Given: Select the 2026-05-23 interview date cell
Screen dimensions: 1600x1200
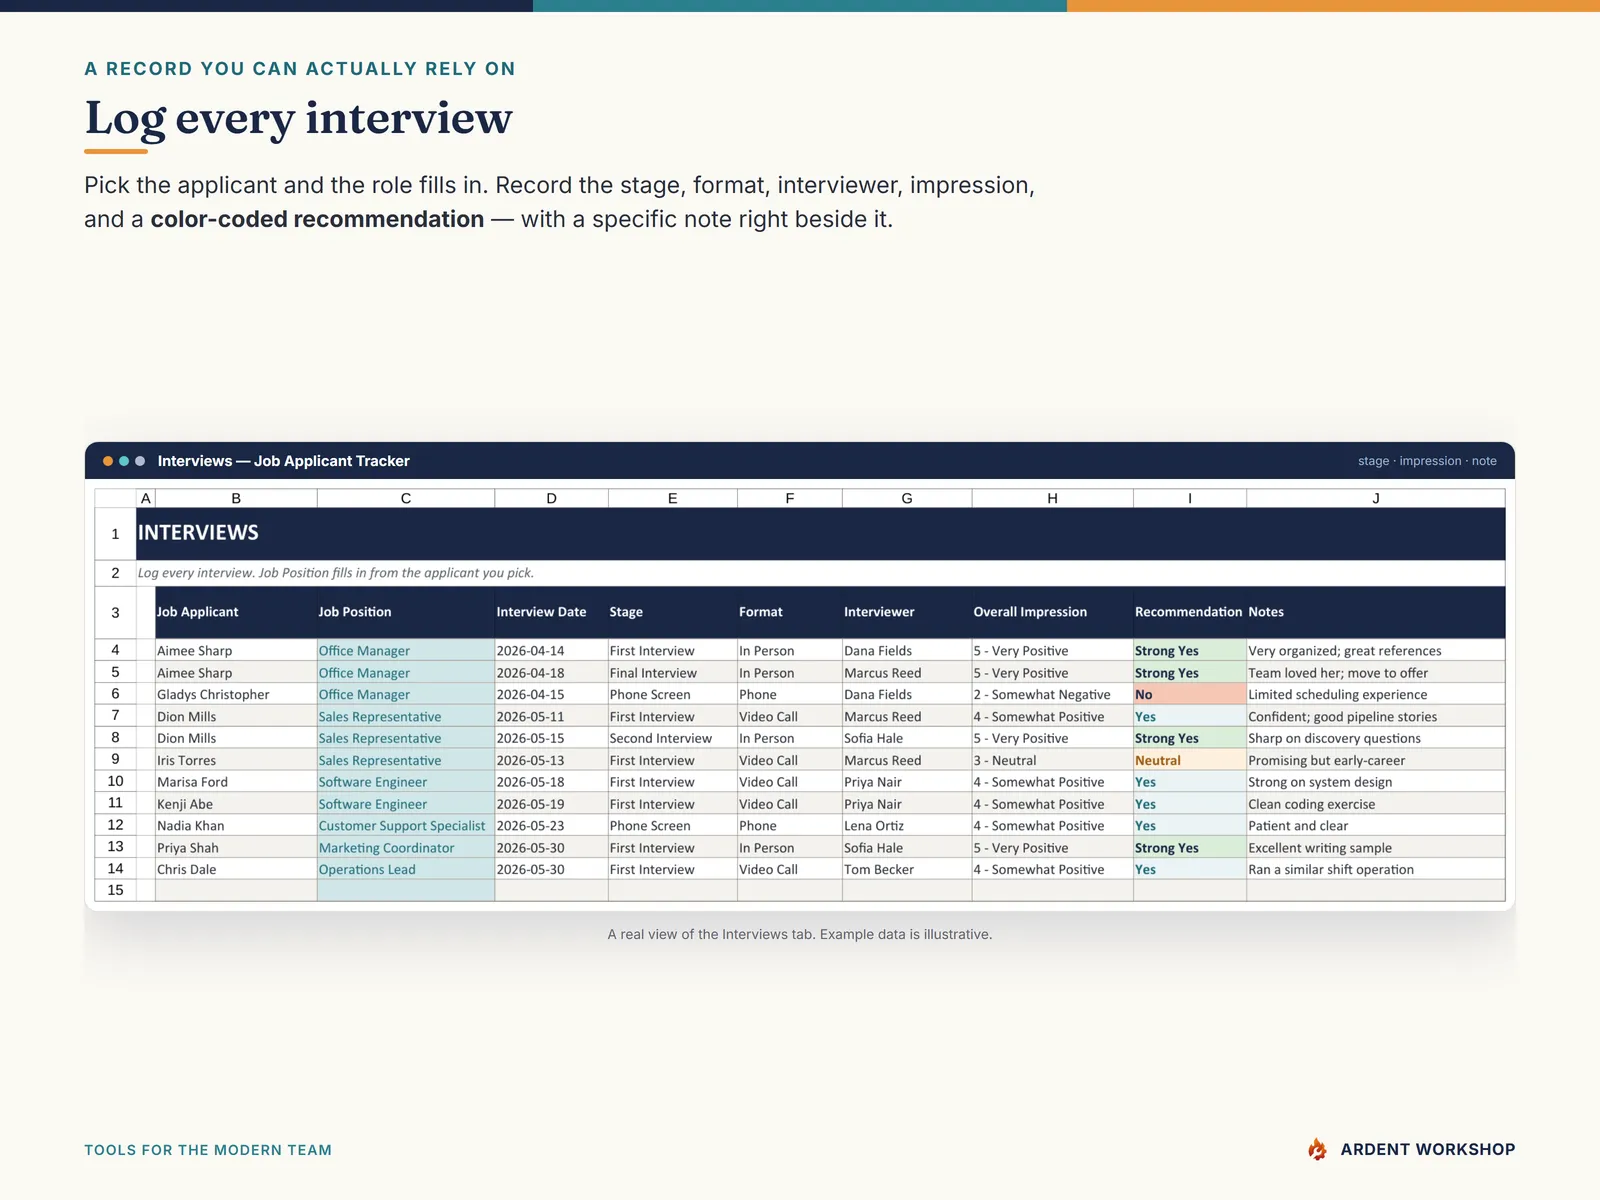Looking at the screenshot, I should (x=551, y=826).
